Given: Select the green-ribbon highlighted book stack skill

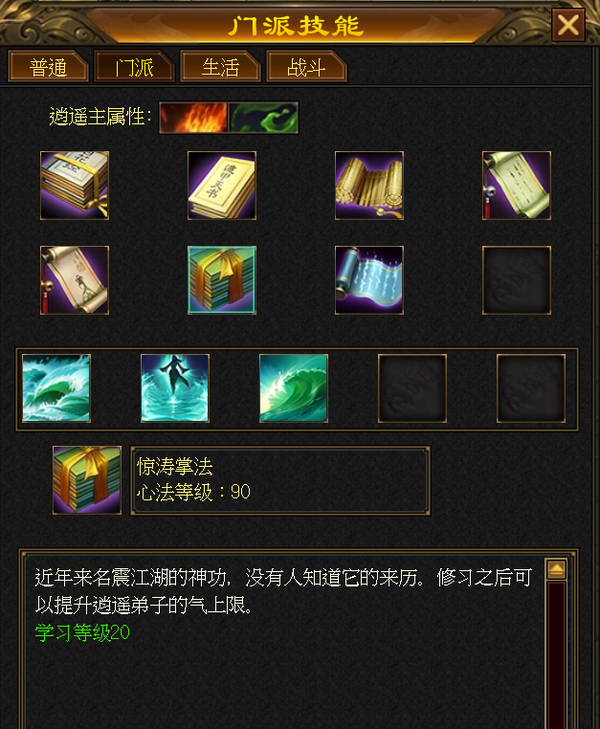Looking at the screenshot, I should pos(222,280).
